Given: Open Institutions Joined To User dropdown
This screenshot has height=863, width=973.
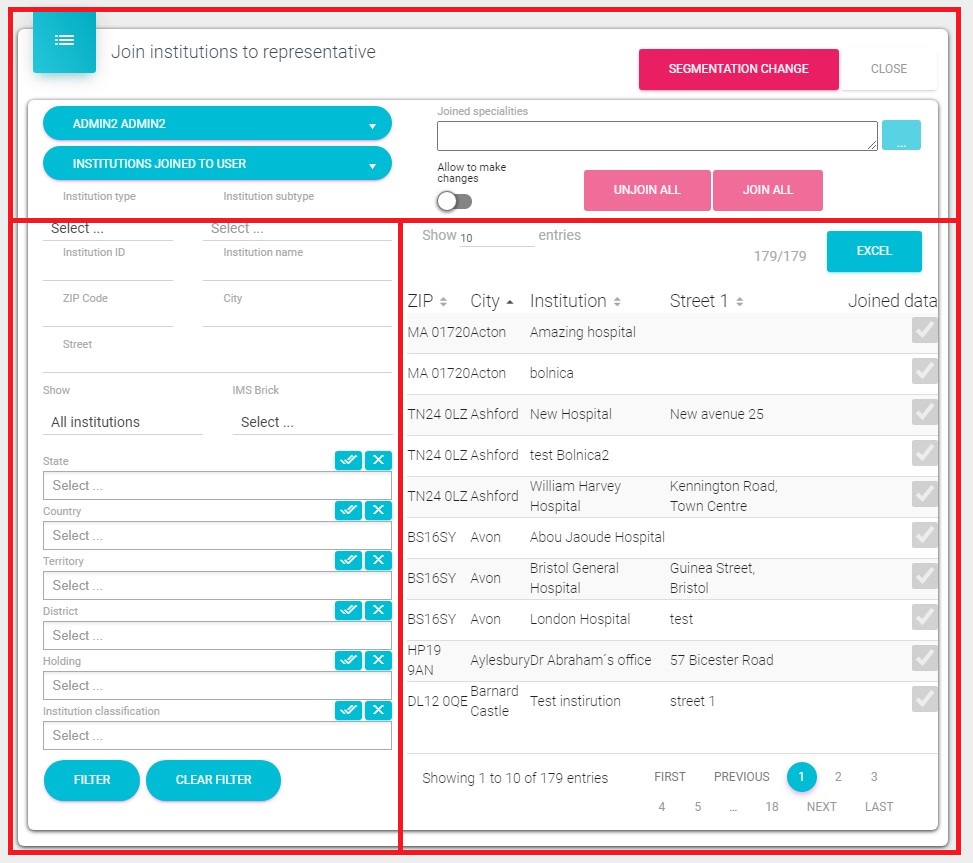Looking at the screenshot, I should (217, 164).
